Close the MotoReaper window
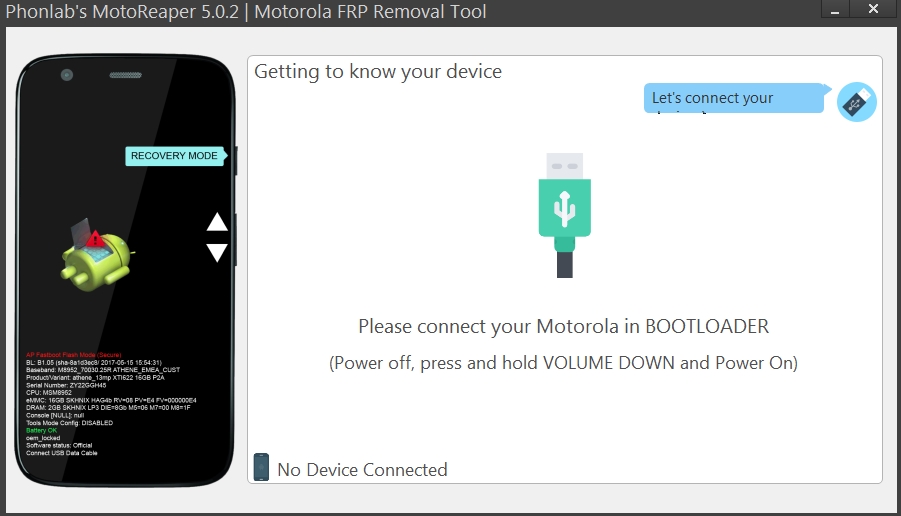 tap(873, 9)
